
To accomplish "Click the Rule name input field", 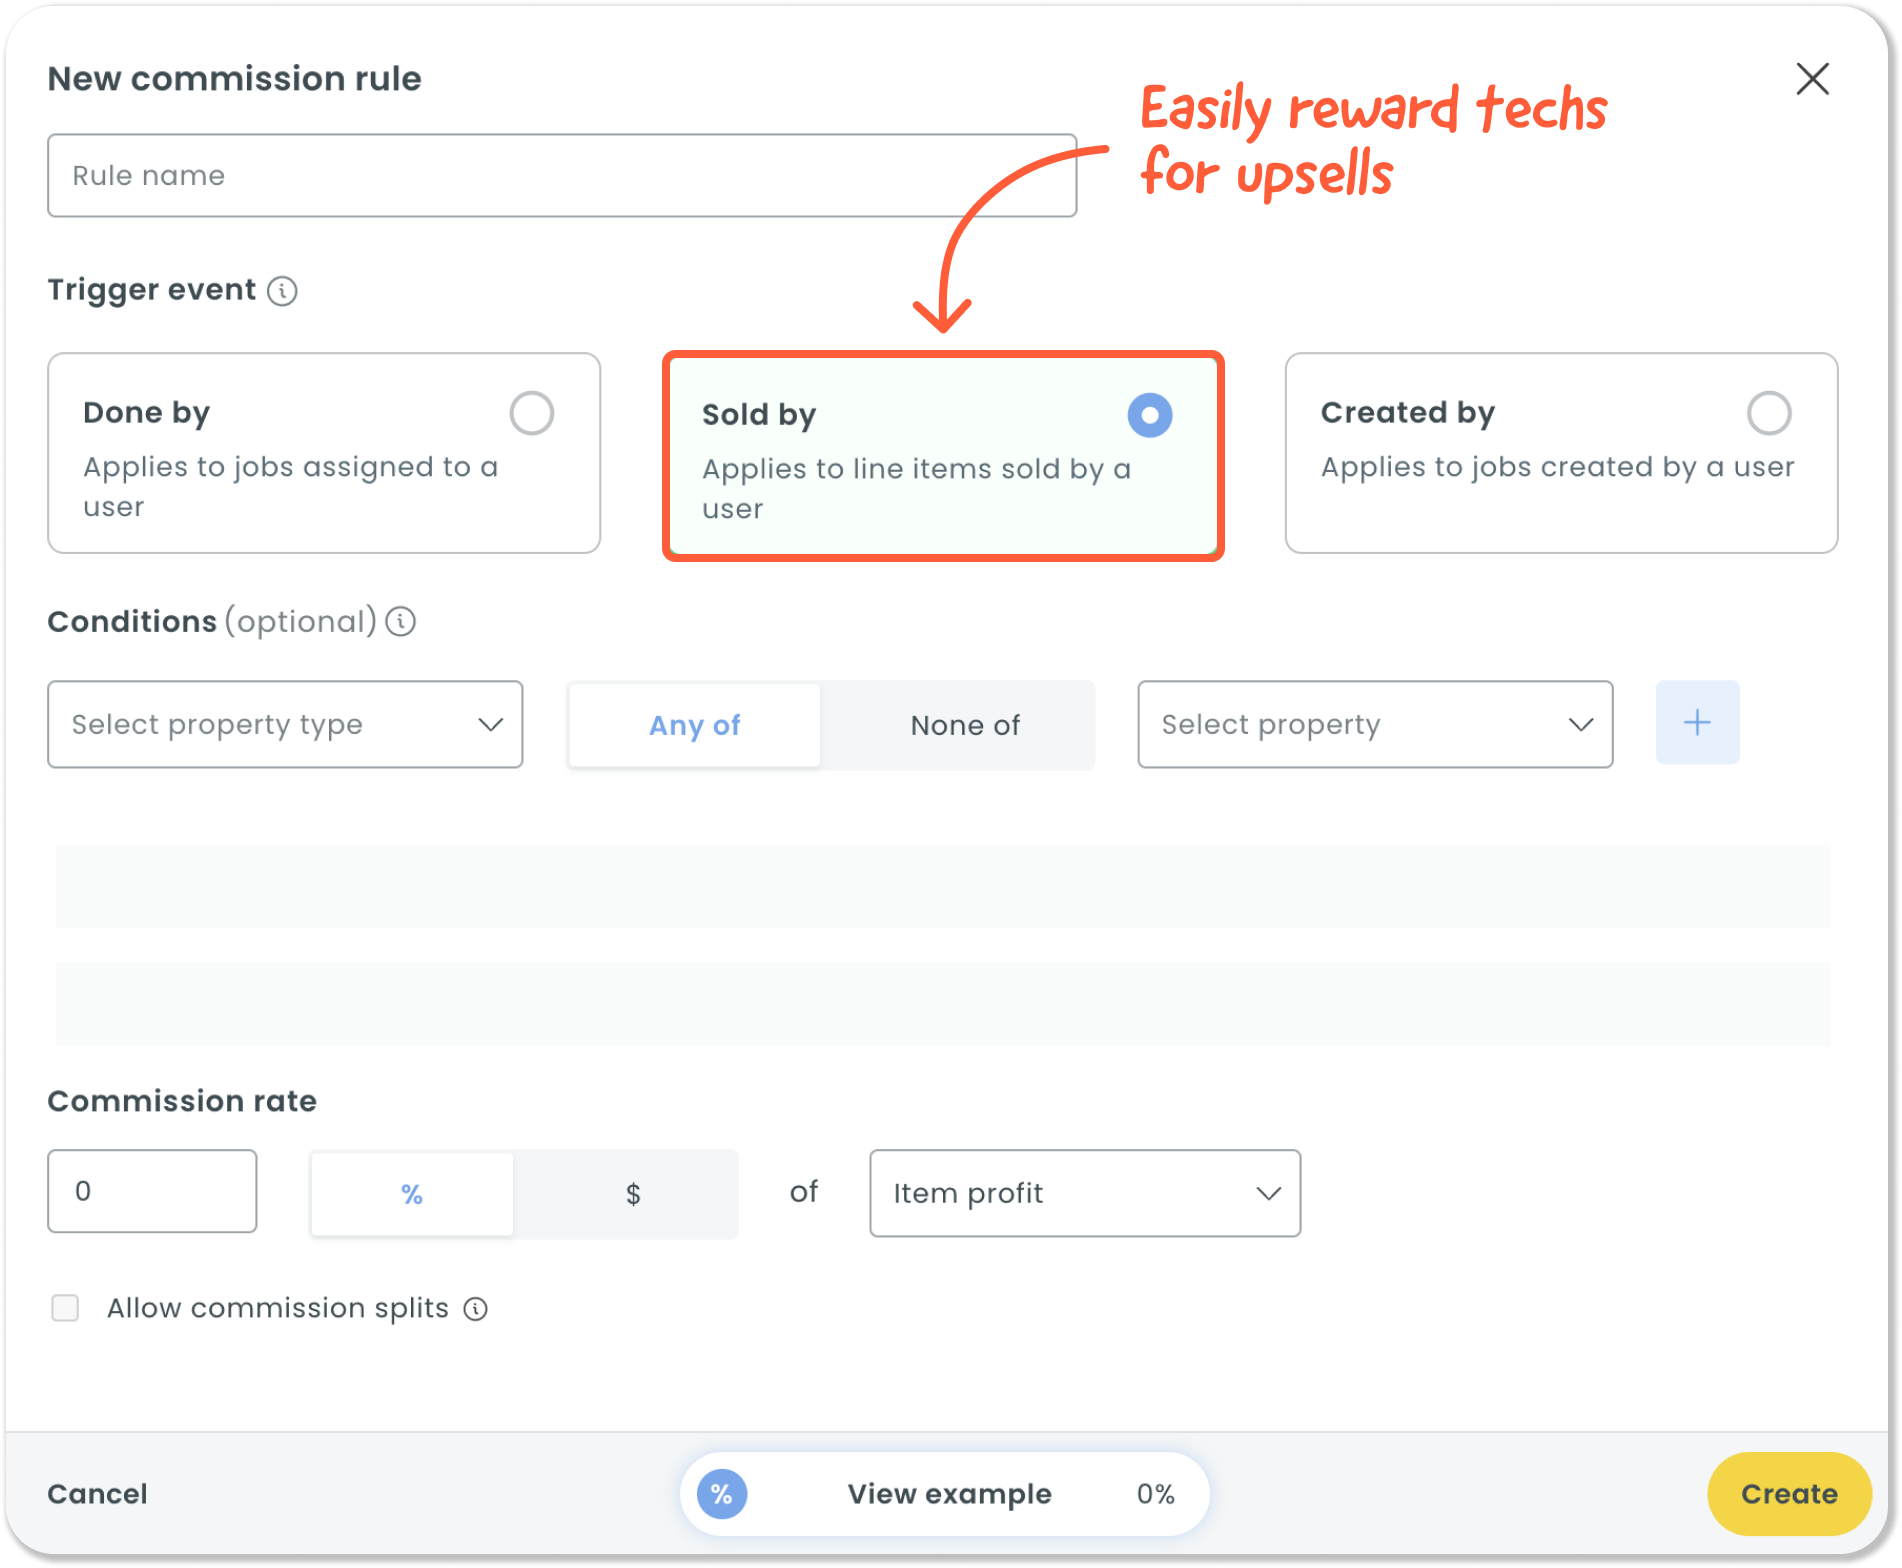I will (x=562, y=176).
